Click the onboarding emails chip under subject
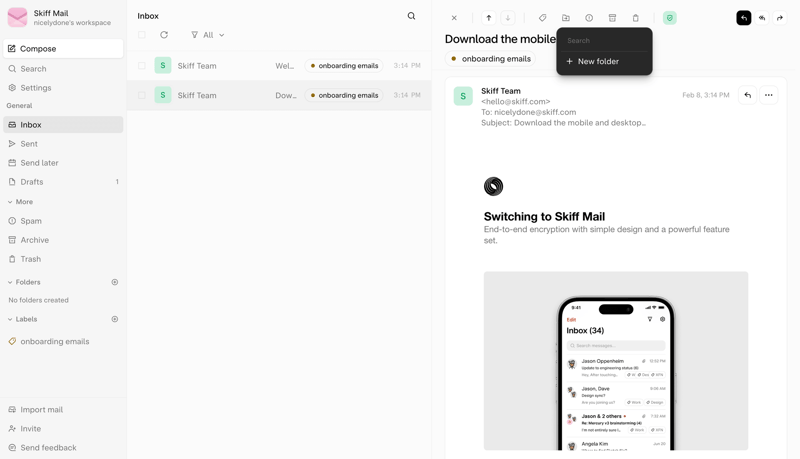 [x=490, y=59]
